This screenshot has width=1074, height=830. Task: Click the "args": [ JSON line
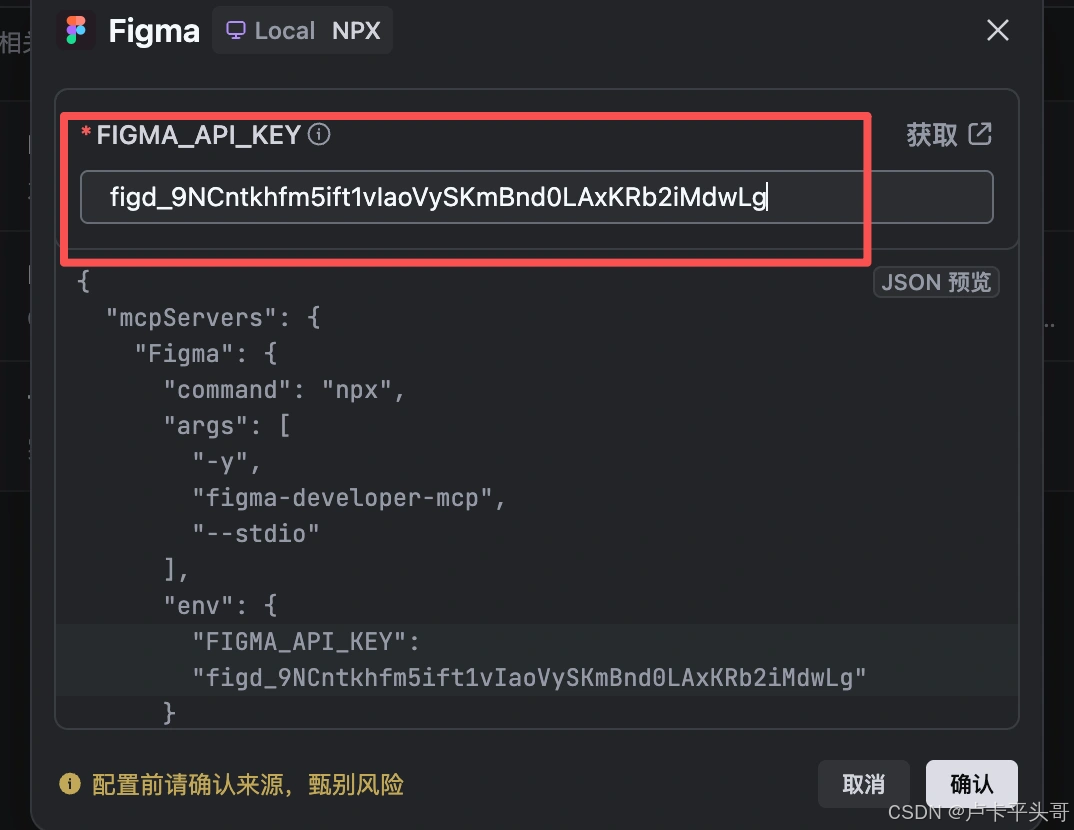coord(227,426)
